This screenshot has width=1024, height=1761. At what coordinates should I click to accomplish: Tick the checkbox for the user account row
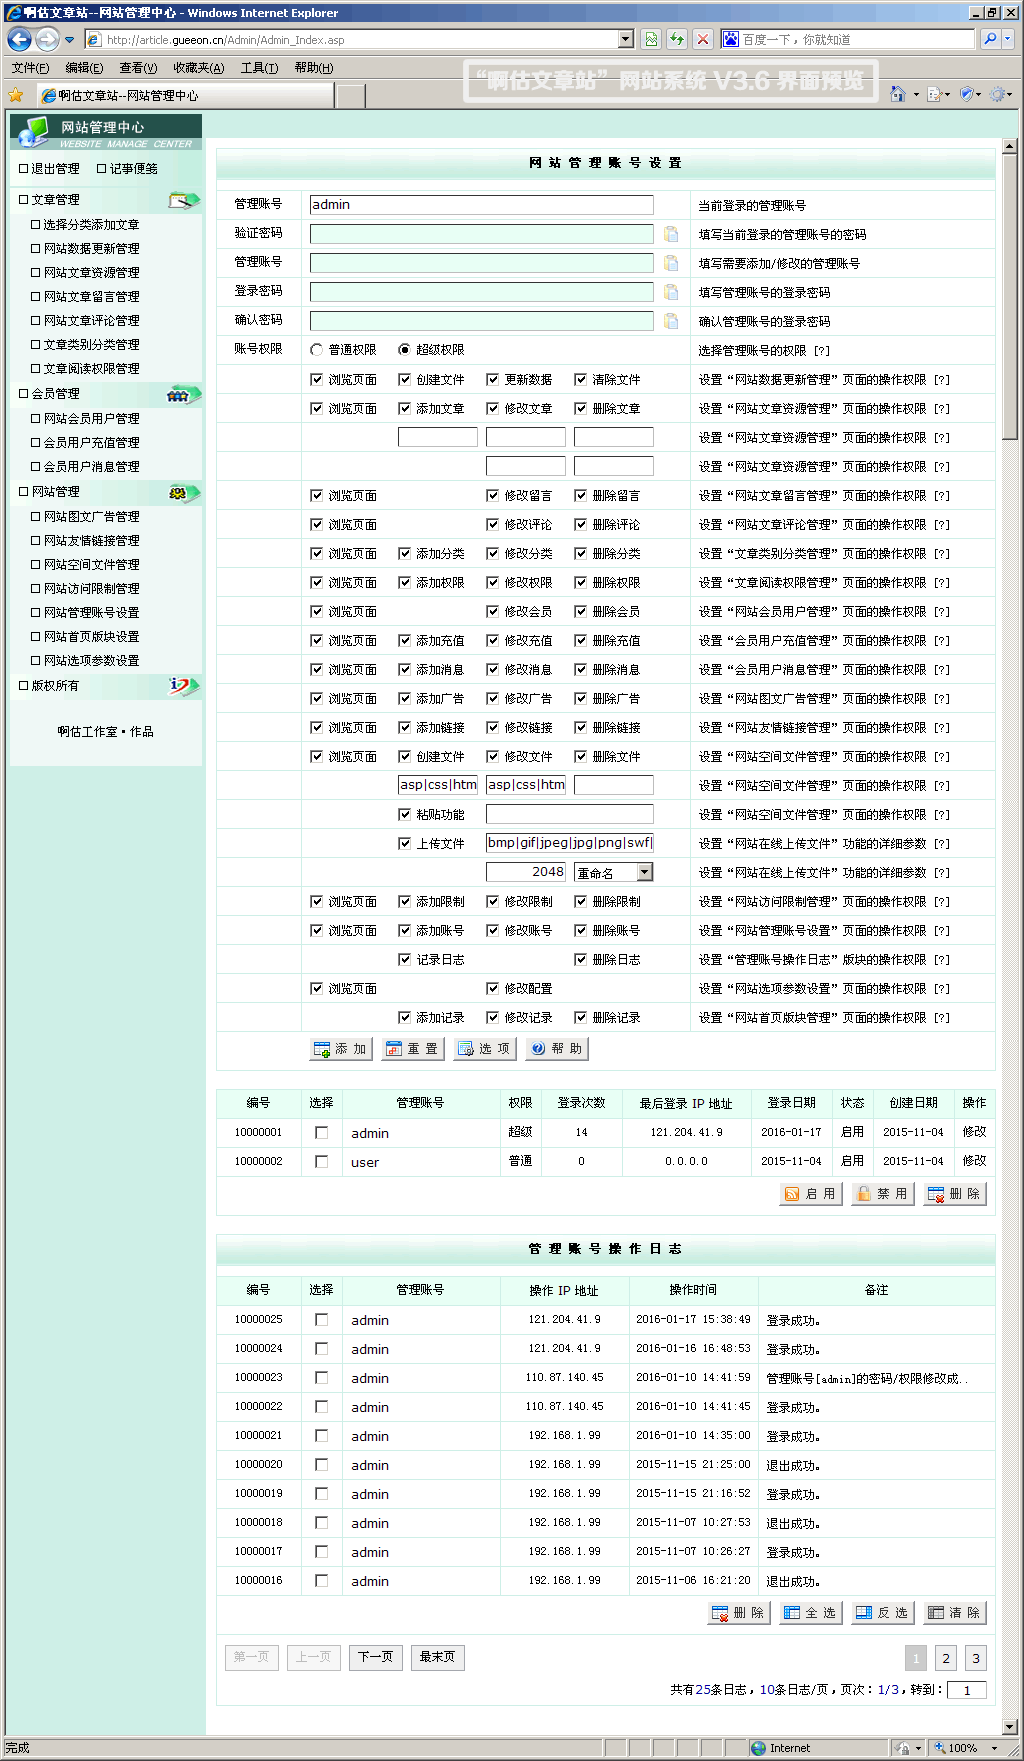click(321, 1162)
